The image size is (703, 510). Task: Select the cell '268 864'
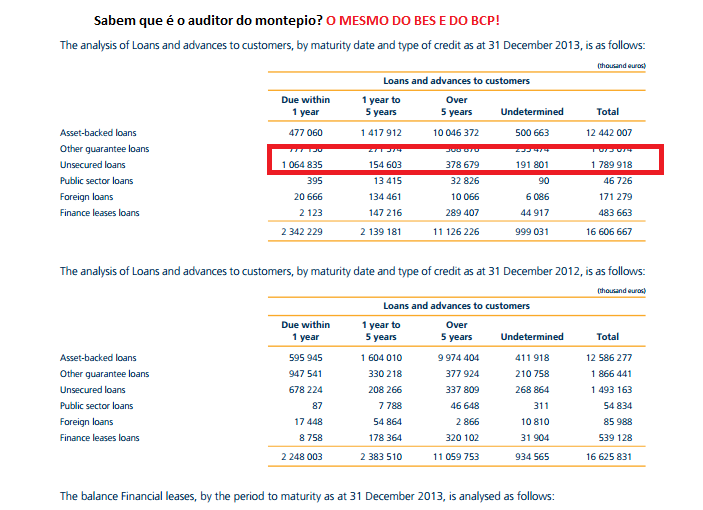pos(532,390)
